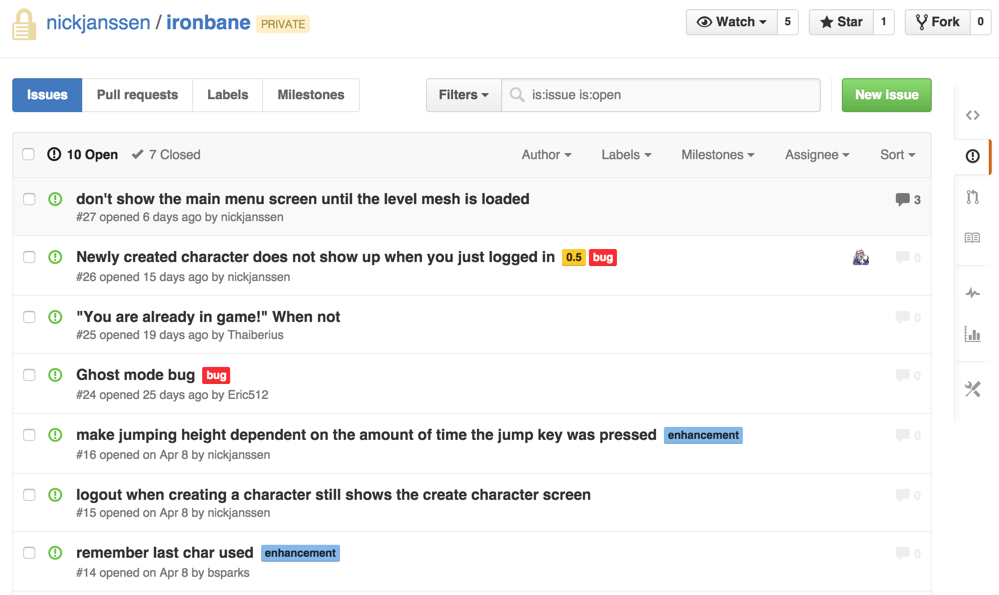The image size is (999, 595).
Task: Click the open-issue icon on issue #16
Action: (x=55, y=434)
